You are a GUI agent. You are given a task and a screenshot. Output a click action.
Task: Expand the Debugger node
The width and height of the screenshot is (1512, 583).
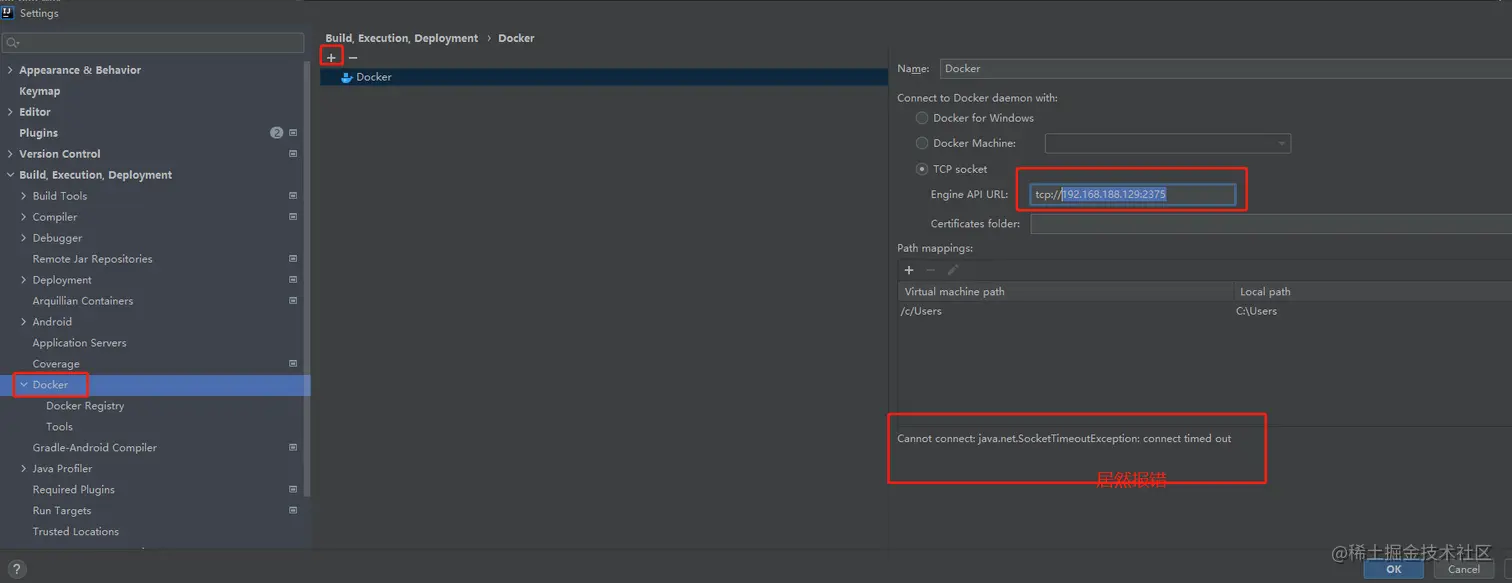(24, 238)
